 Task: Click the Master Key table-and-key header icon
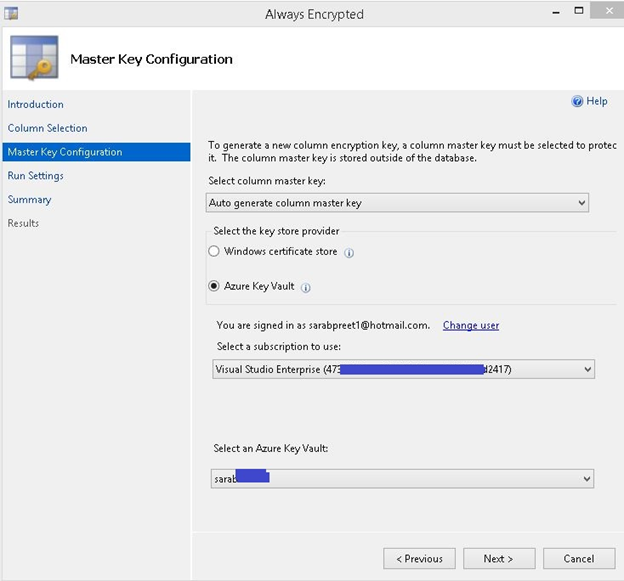34,58
